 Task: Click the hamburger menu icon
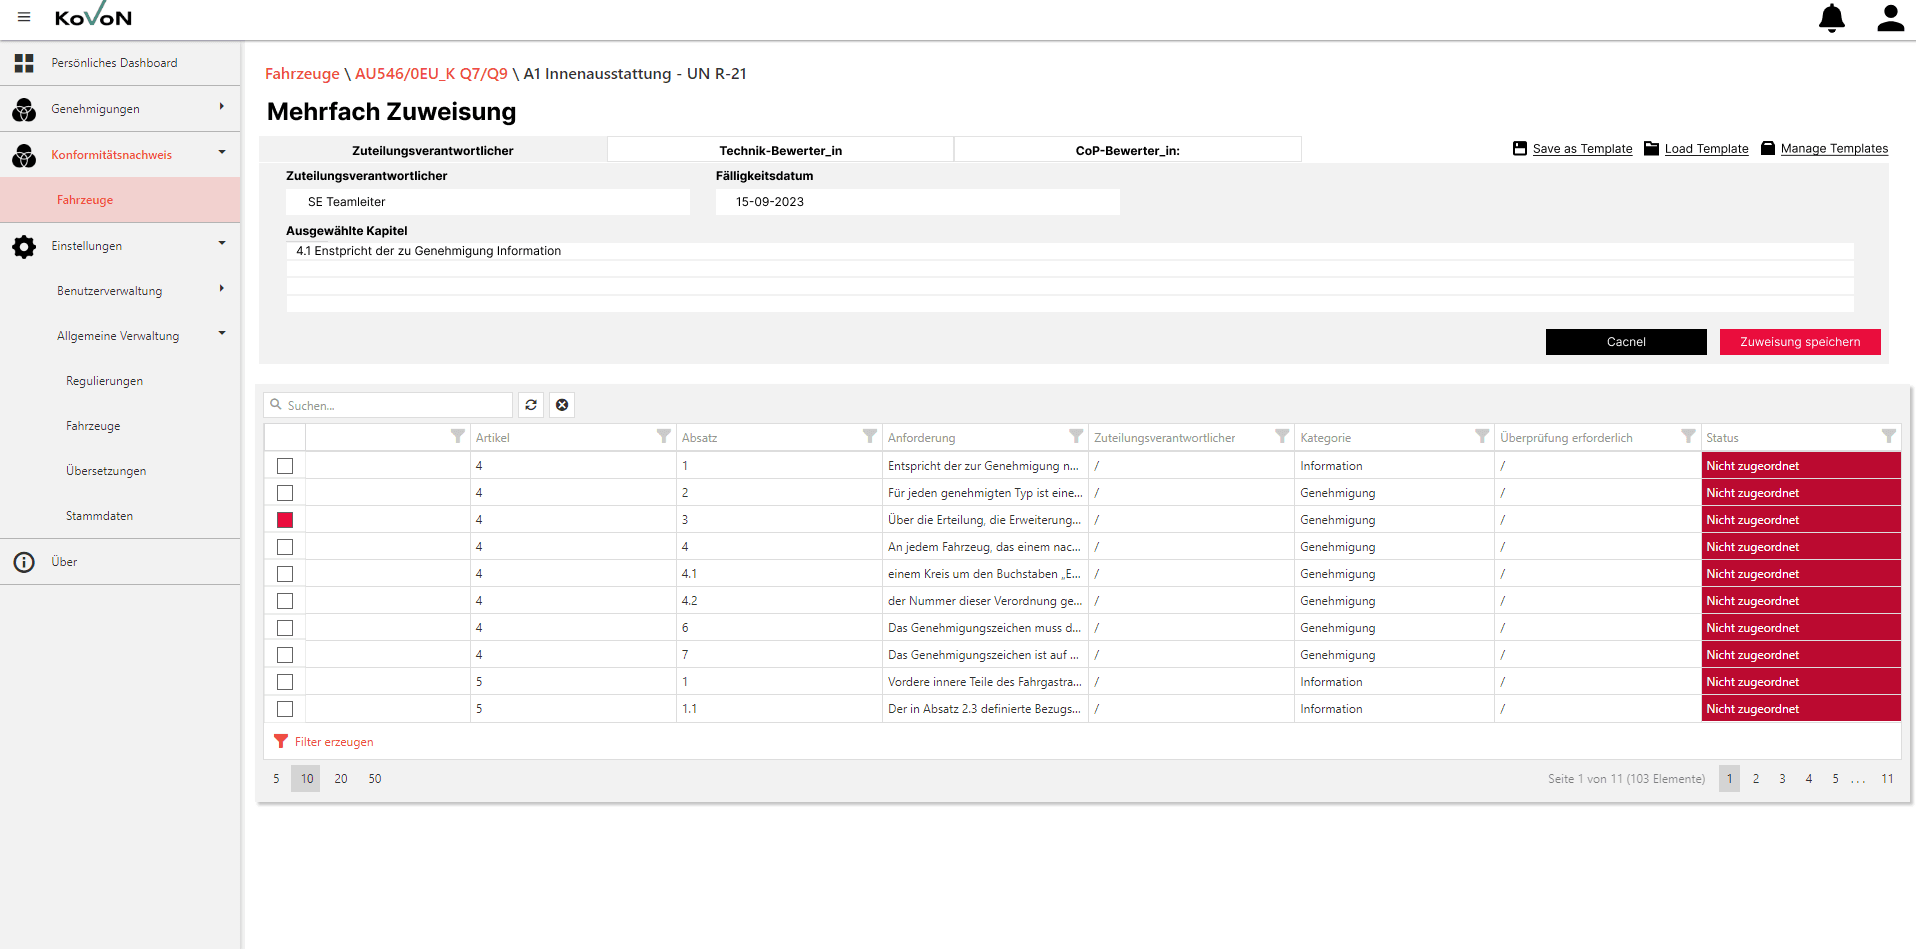(x=24, y=17)
